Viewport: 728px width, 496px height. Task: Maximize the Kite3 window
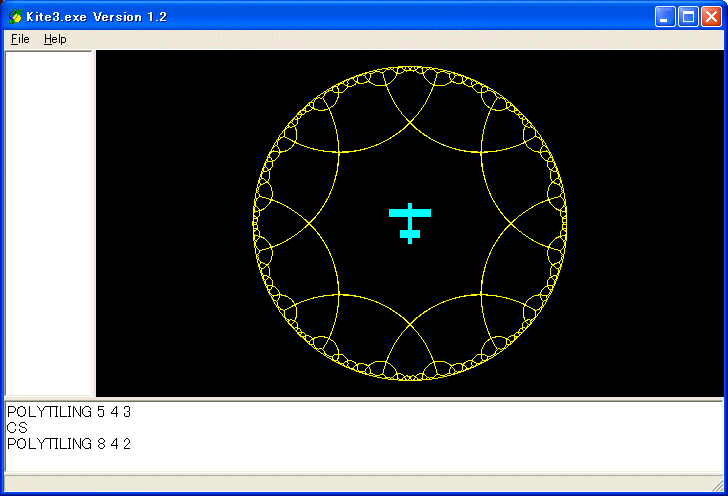pyautogui.click(x=688, y=17)
